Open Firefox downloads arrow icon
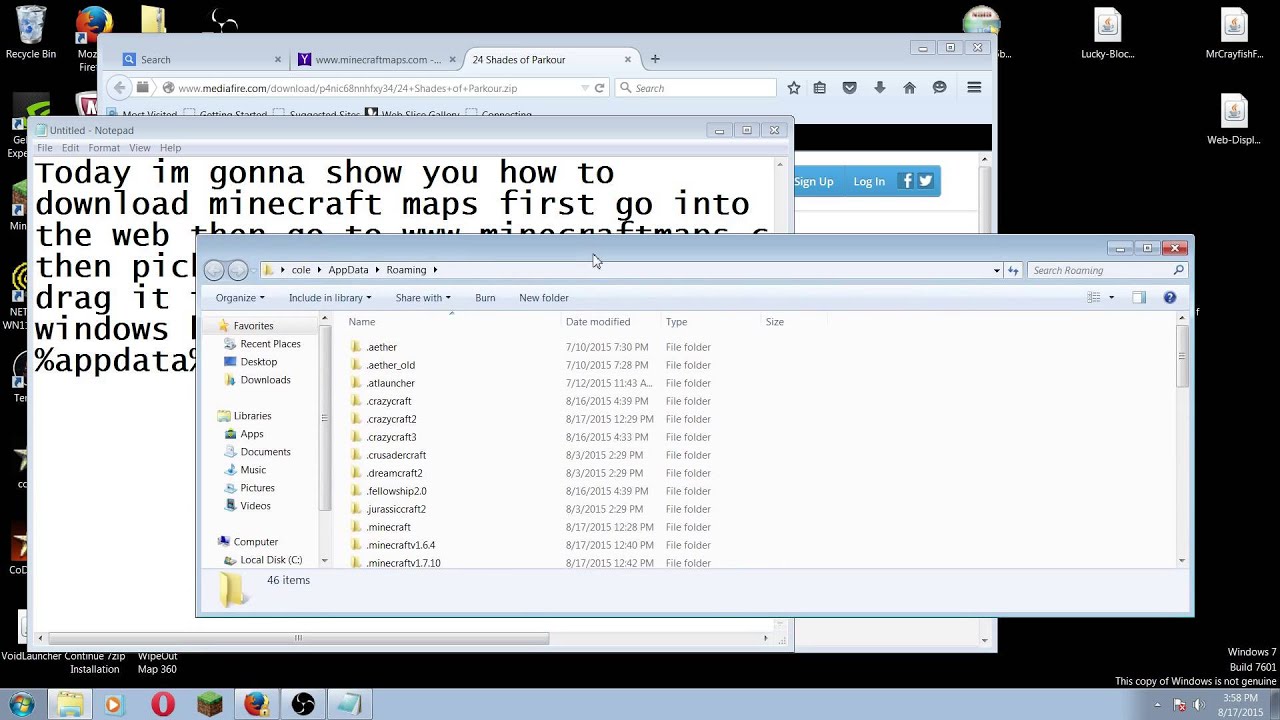 (x=880, y=88)
